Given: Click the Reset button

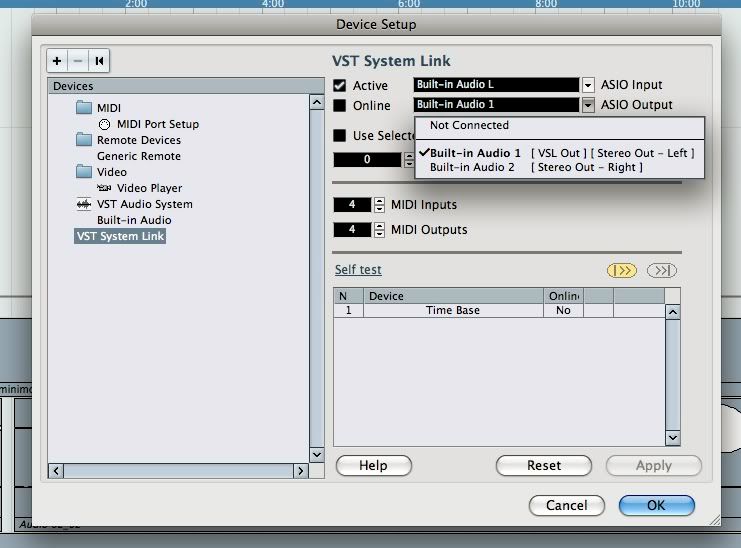Looking at the screenshot, I should coord(544,466).
